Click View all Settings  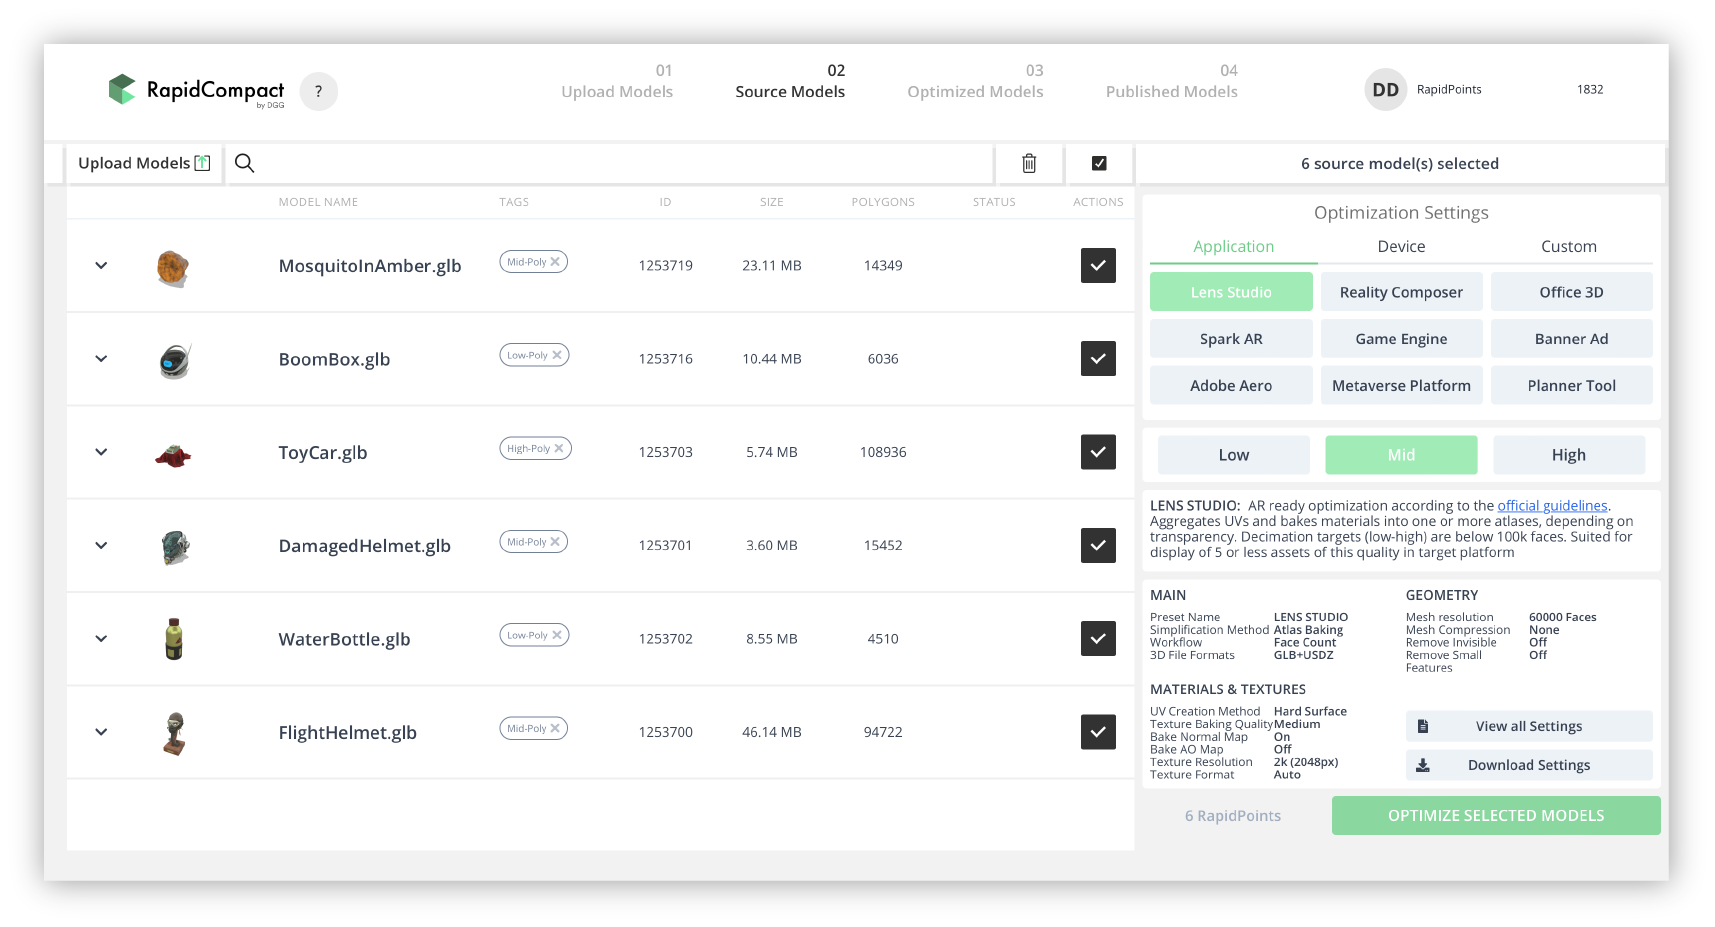[1529, 726]
